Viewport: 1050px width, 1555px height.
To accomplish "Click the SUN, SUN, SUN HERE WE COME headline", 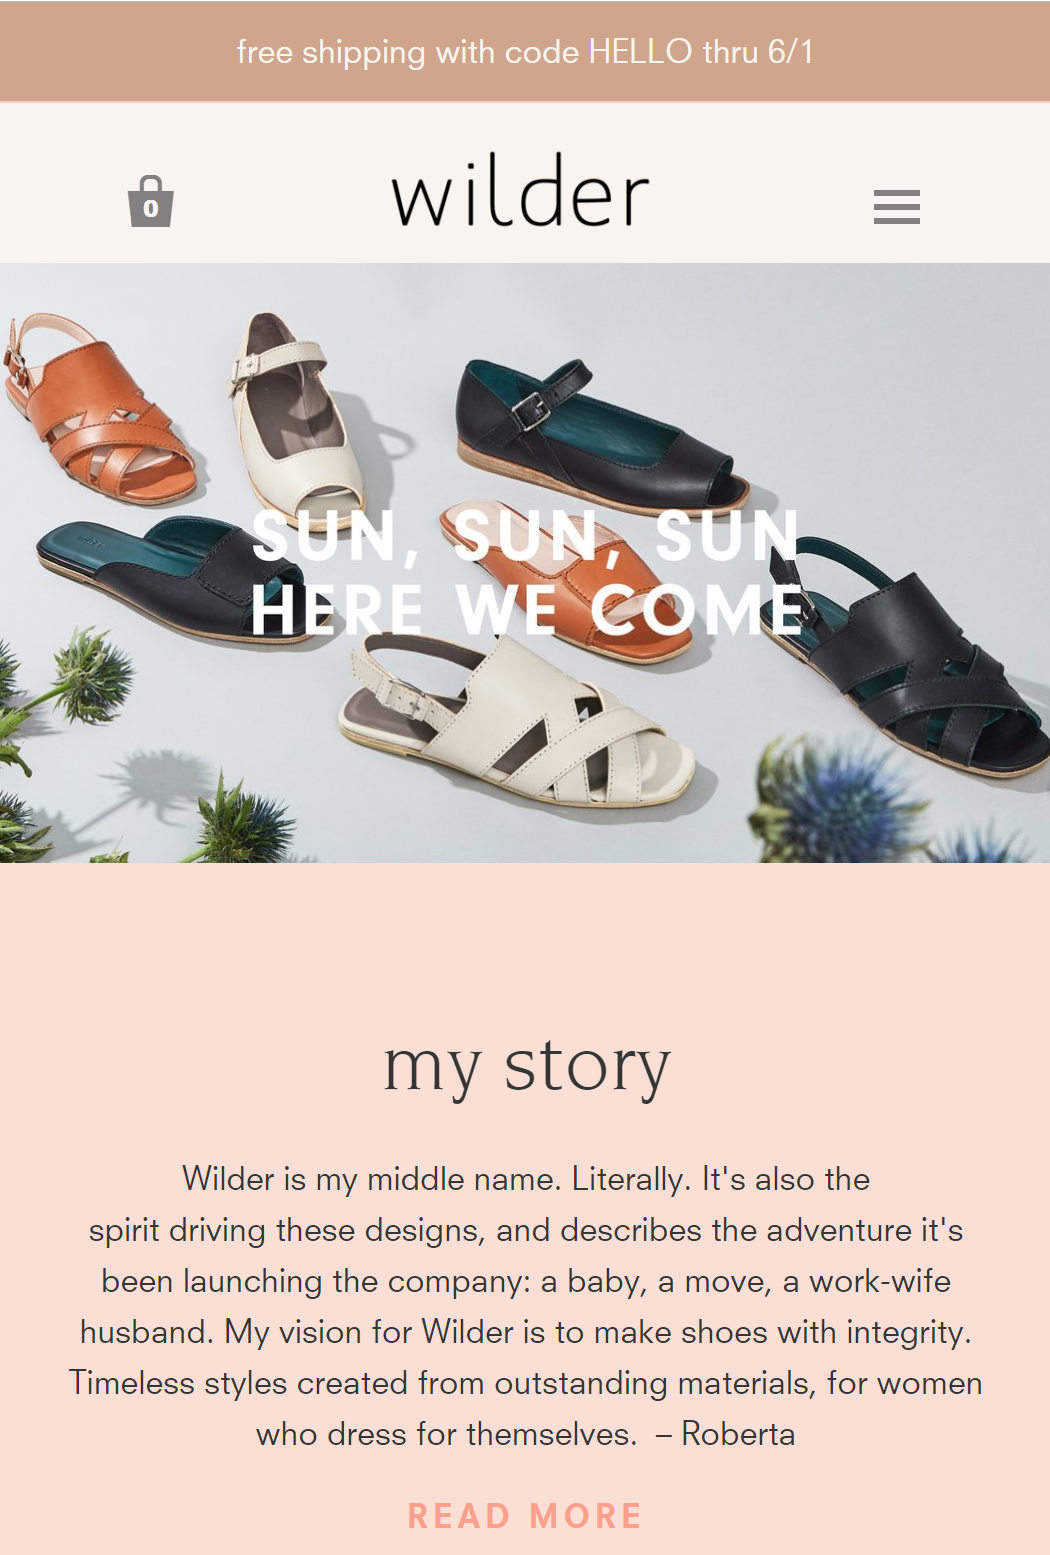I will 526,572.
